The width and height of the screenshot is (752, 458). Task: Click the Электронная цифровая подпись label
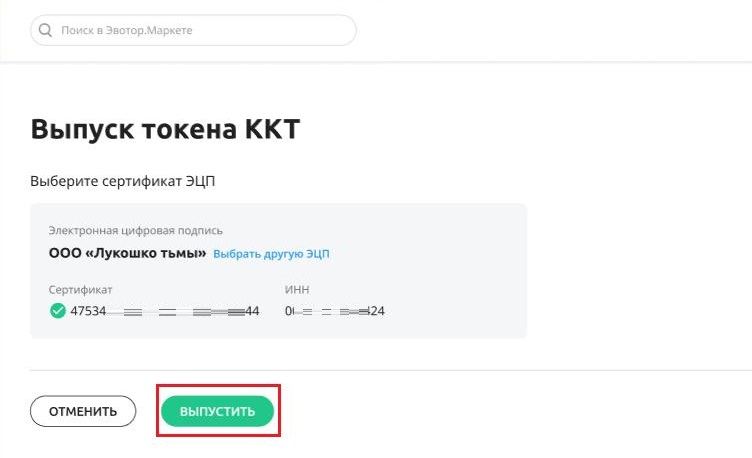pyautogui.click(x=135, y=231)
